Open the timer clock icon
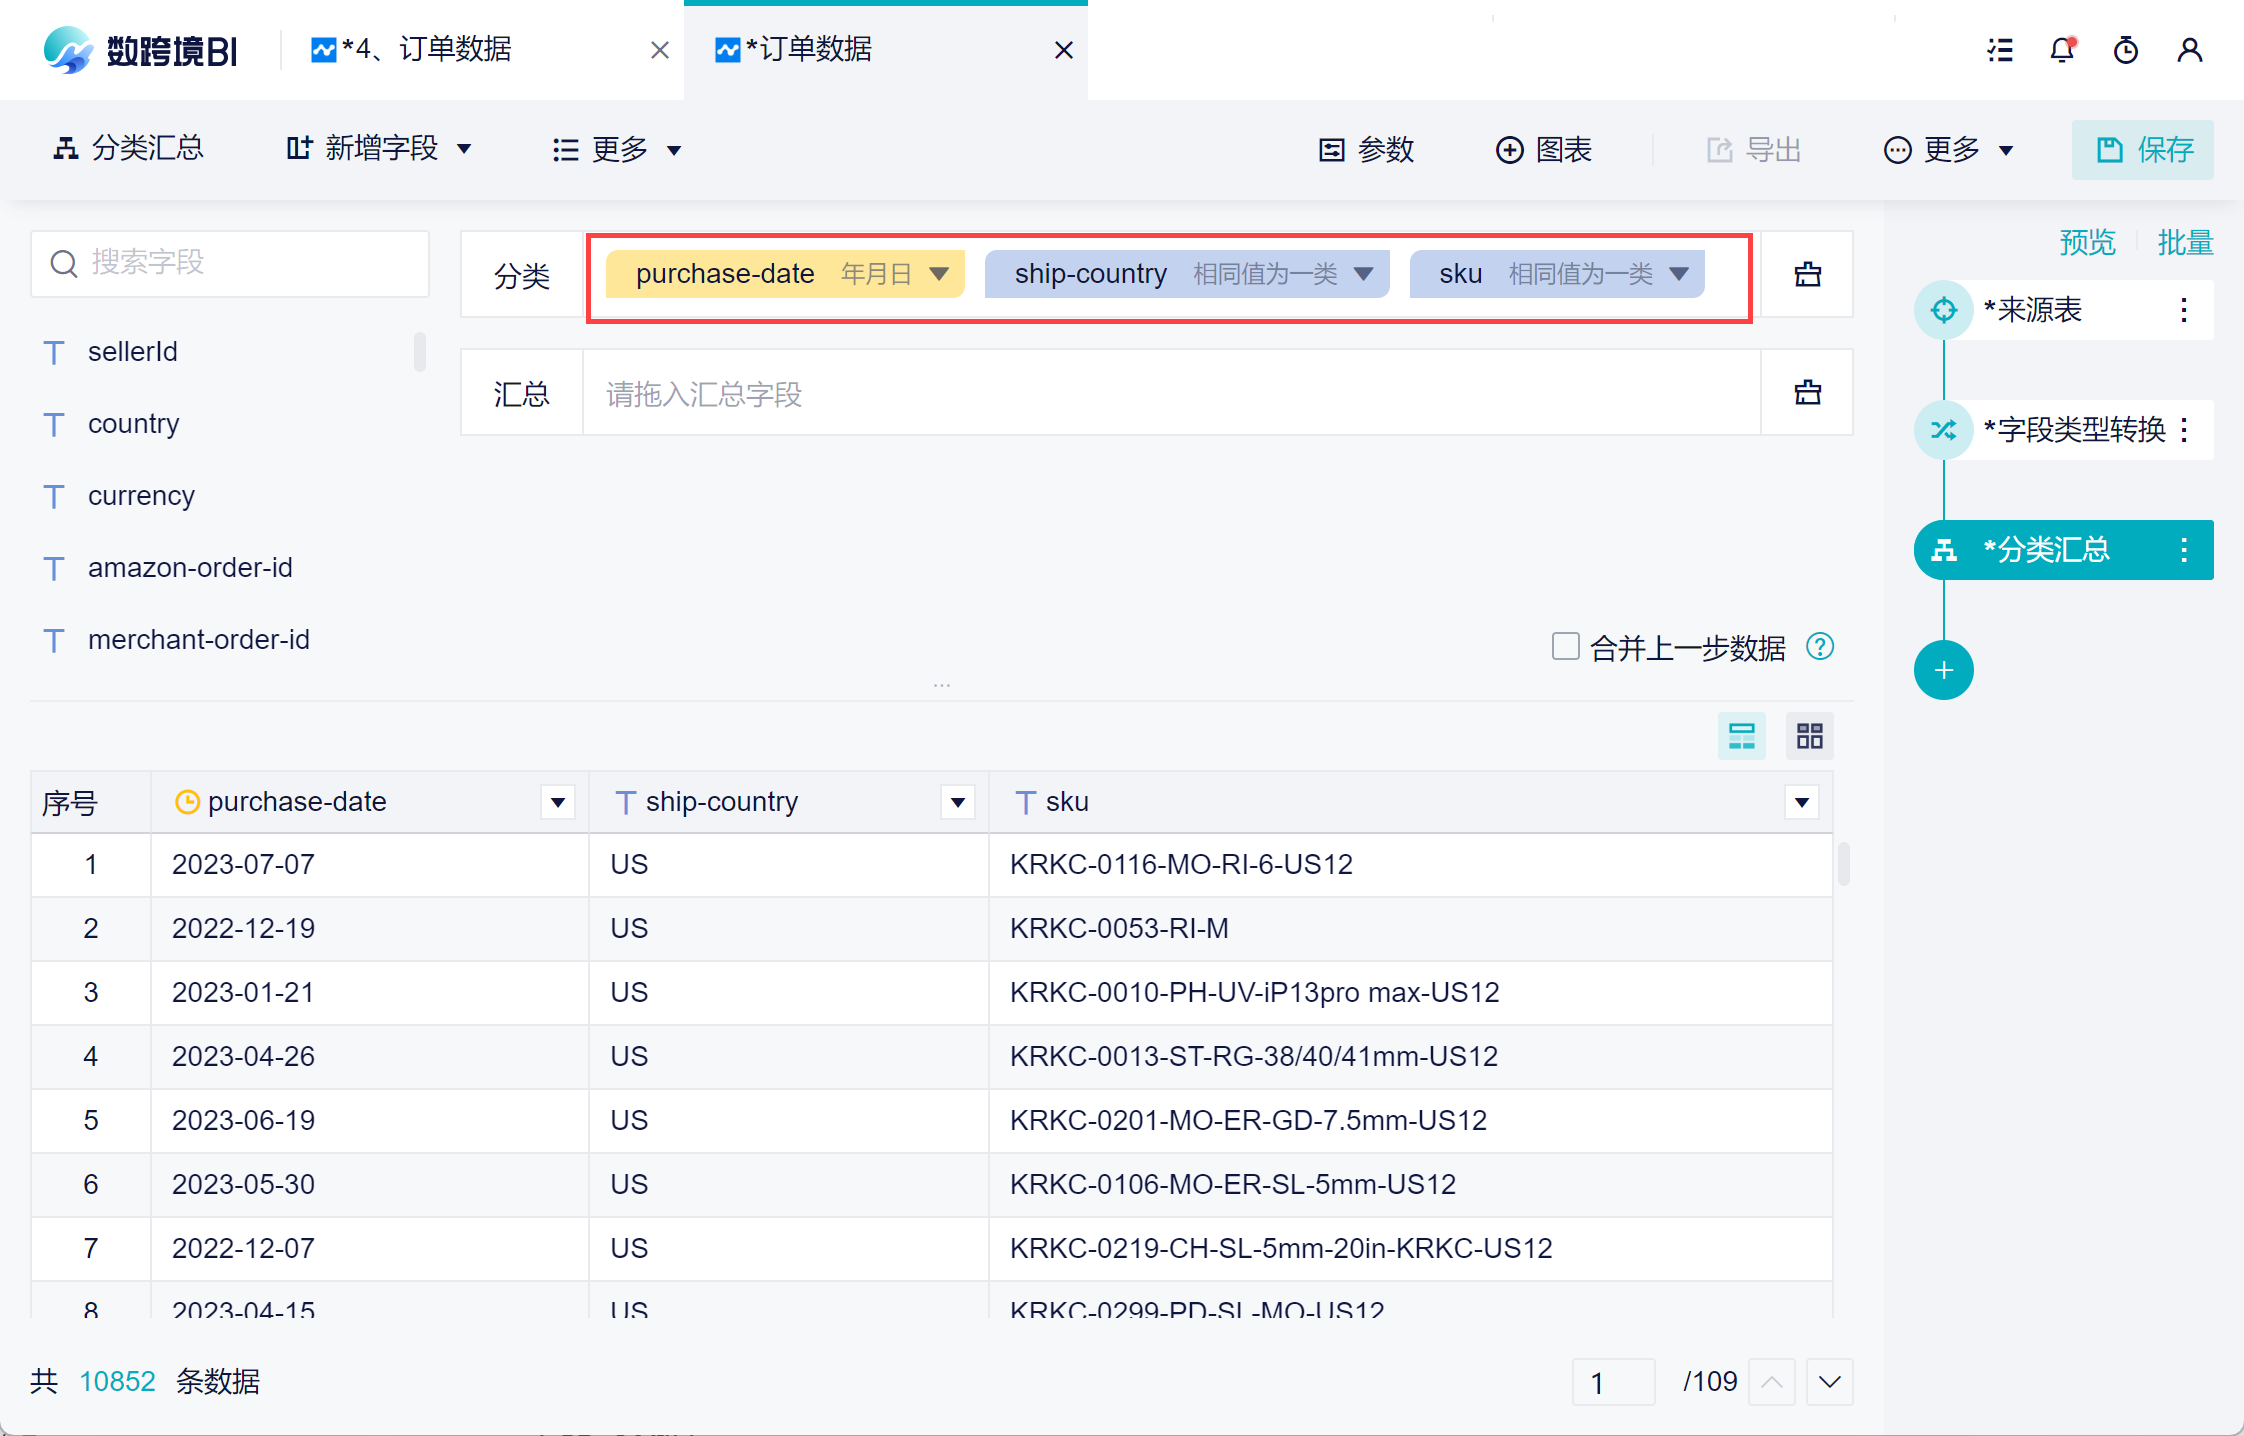 (2126, 50)
